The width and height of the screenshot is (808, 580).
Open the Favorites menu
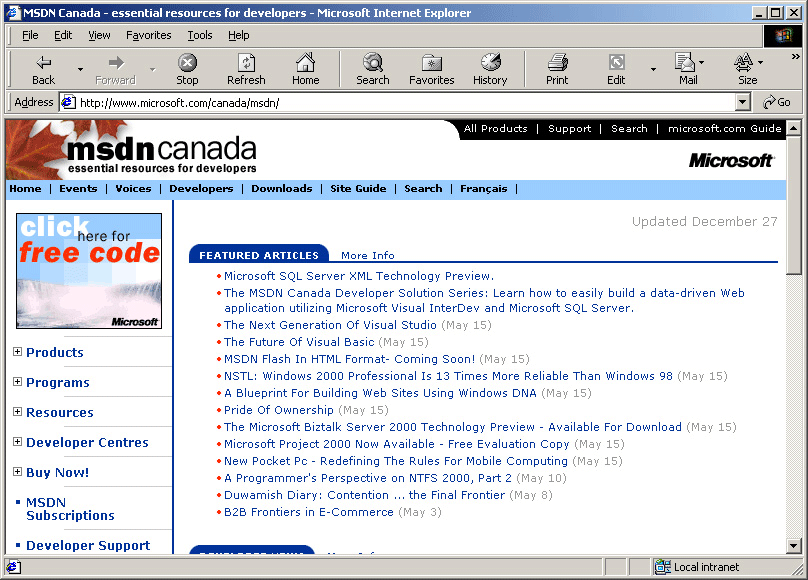tap(148, 35)
